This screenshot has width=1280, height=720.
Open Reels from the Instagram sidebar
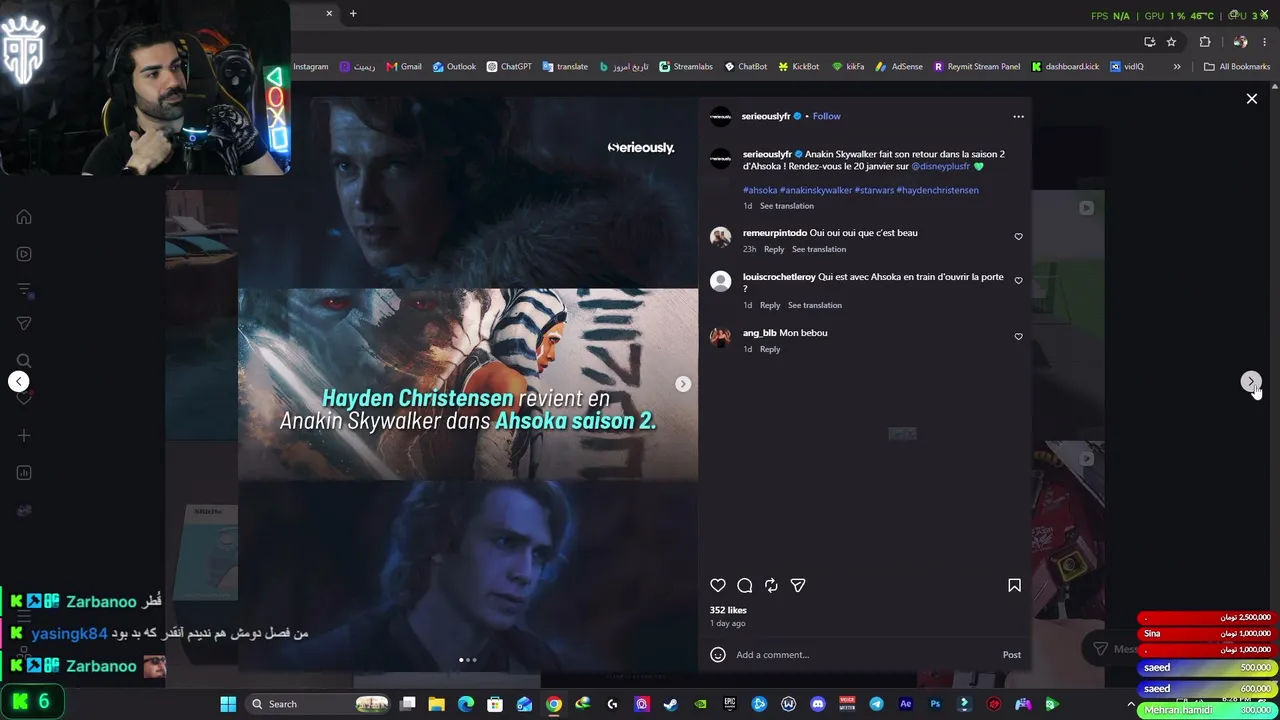24,254
